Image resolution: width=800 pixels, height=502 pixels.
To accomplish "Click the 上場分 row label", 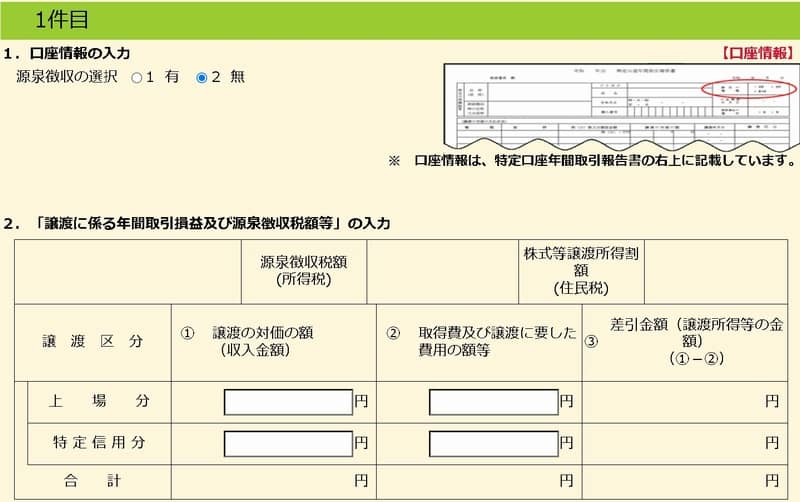I will 99,401.
